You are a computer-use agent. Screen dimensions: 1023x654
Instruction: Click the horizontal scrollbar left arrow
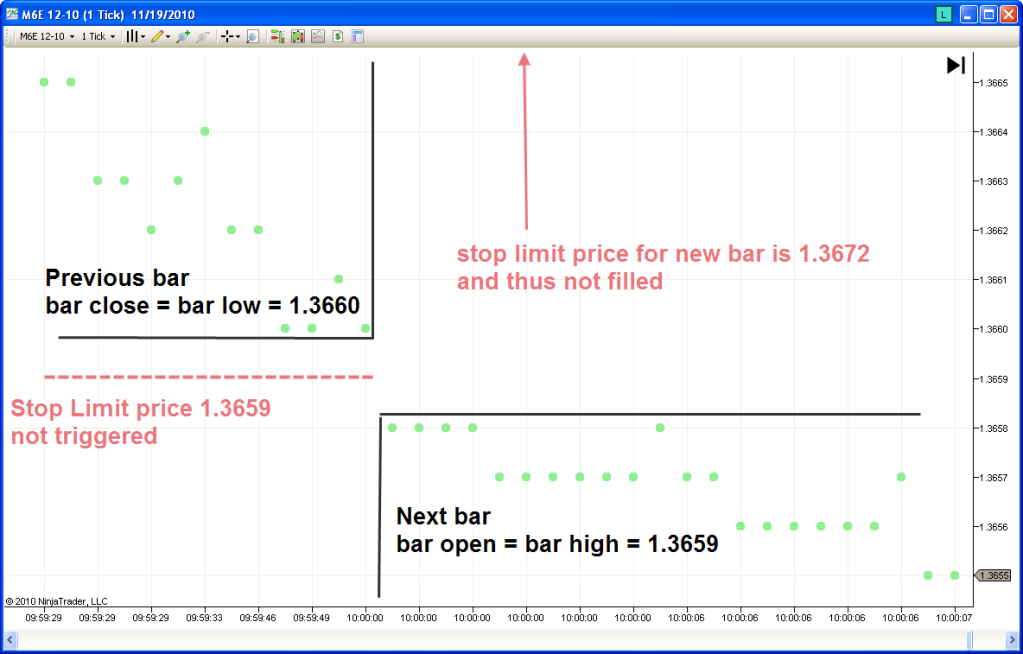tap(11, 638)
